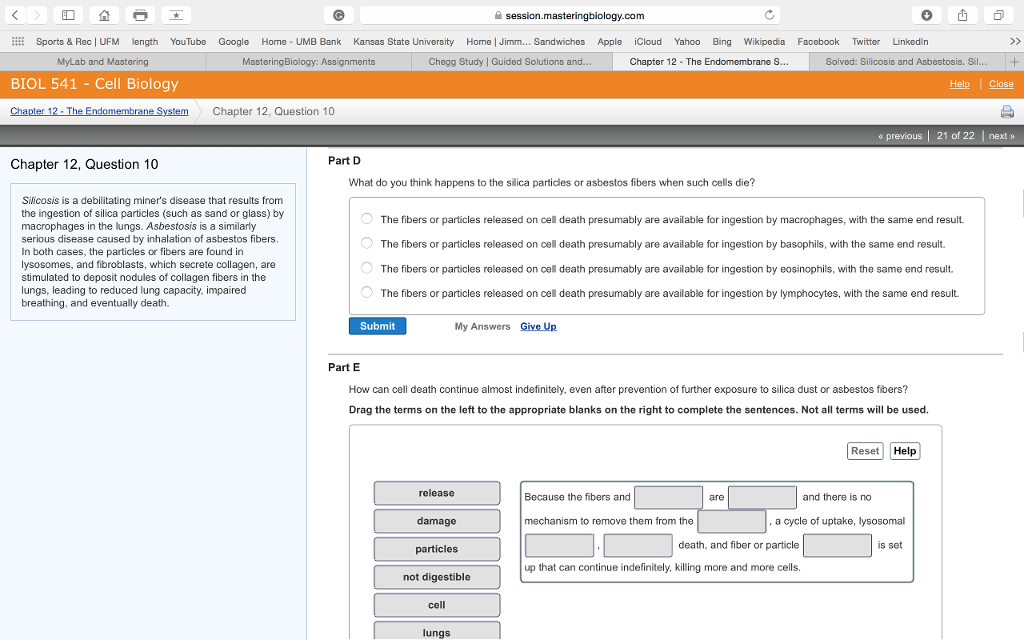1024x640 pixels.
Task: Click the Give Up link
Action: coord(538,326)
